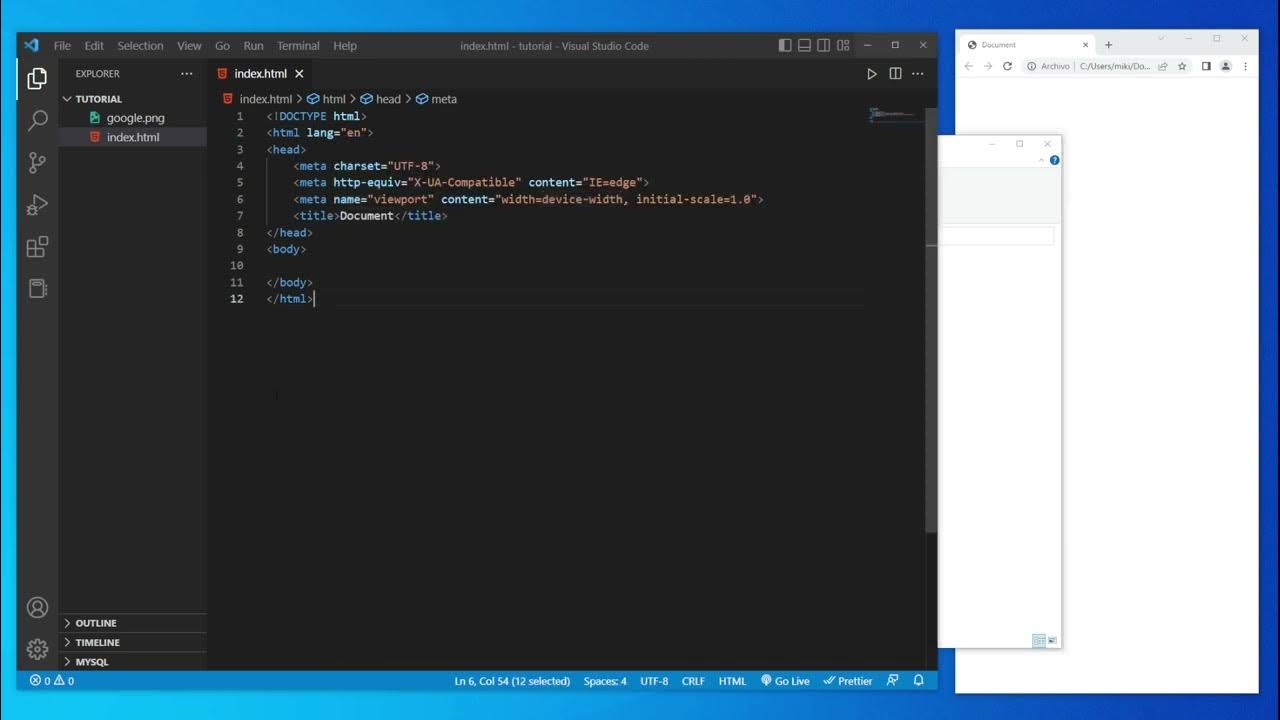
Task: Click the VS Code logo in title bar
Action: click(31, 45)
